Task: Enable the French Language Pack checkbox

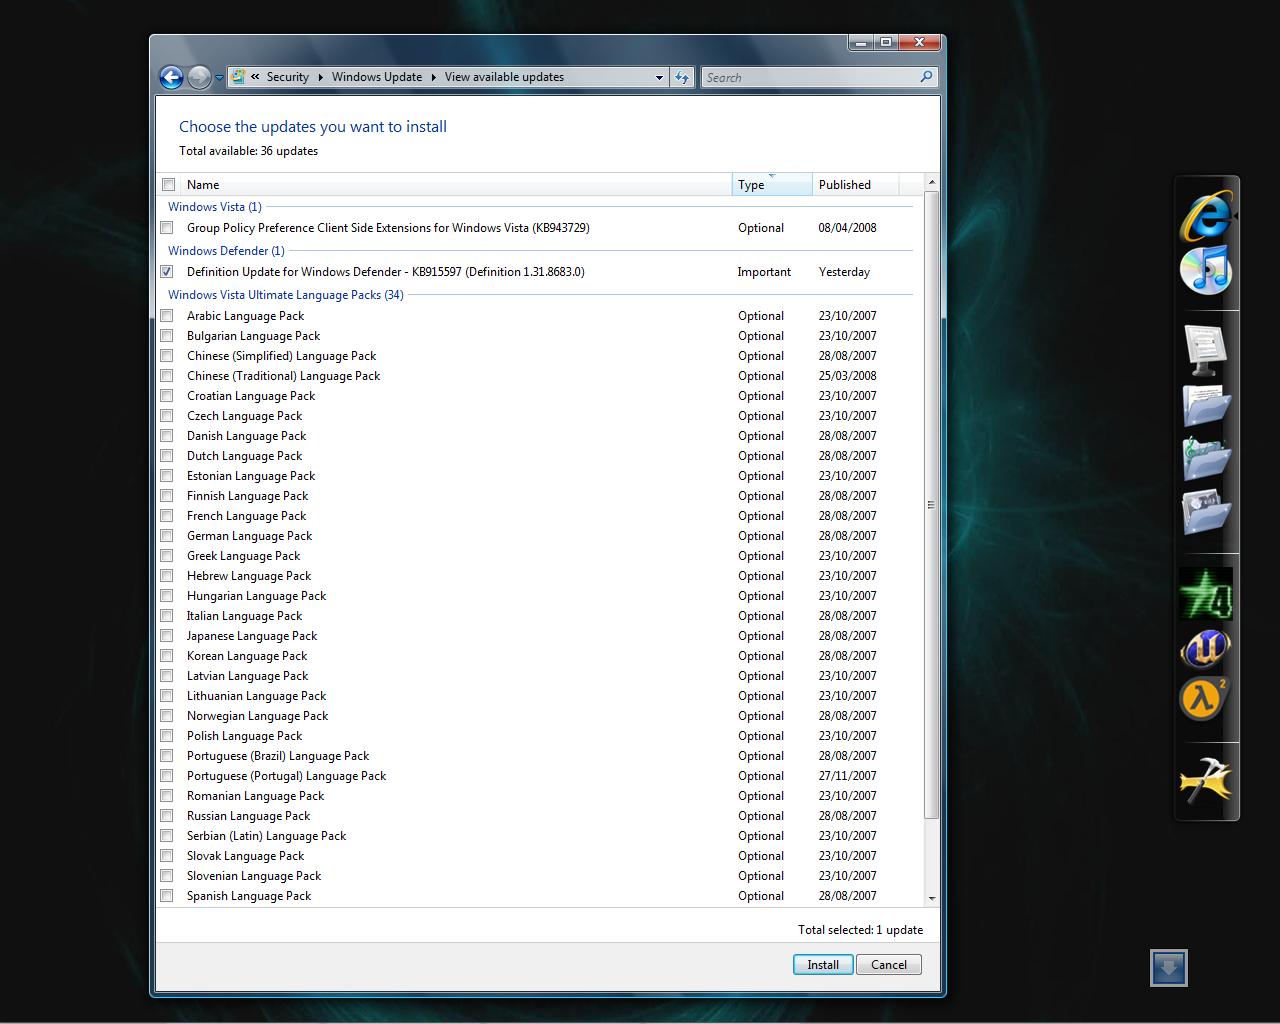Action: (167, 516)
